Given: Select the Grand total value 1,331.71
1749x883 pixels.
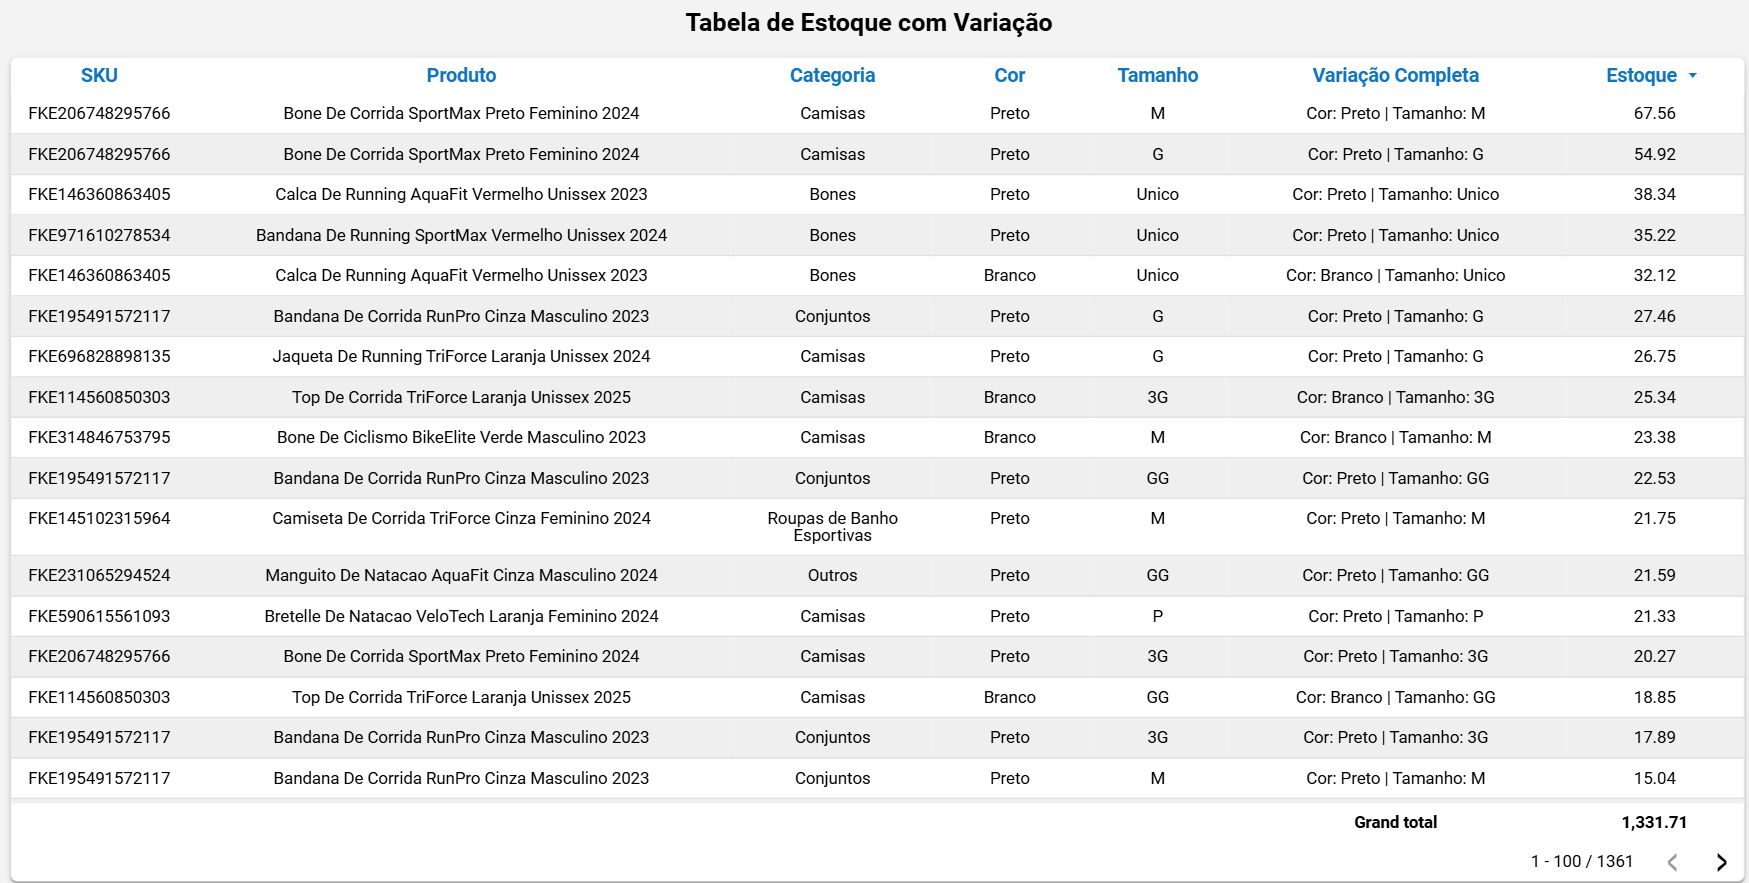Looking at the screenshot, I should pyautogui.click(x=1653, y=822).
